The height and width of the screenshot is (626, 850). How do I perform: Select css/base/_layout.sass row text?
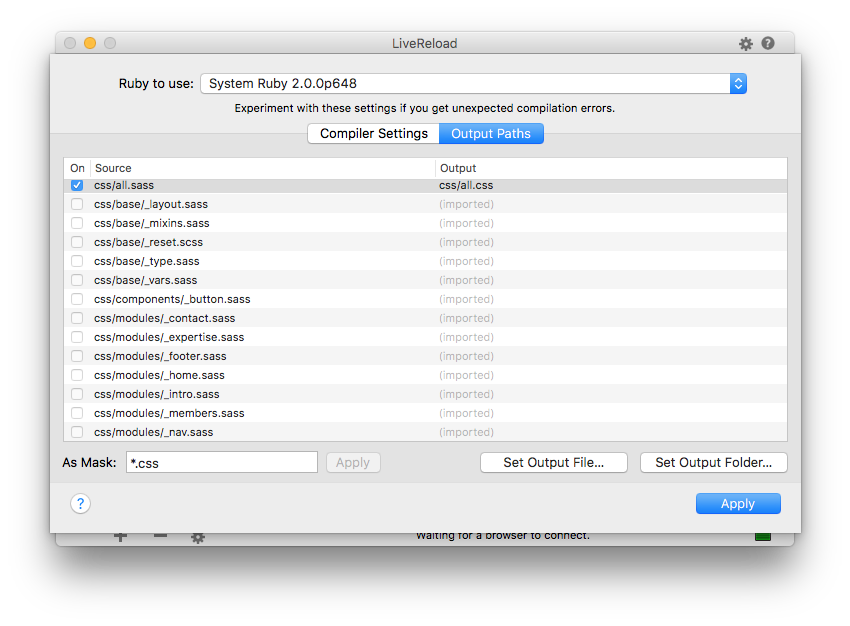pyautogui.click(x=151, y=204)
